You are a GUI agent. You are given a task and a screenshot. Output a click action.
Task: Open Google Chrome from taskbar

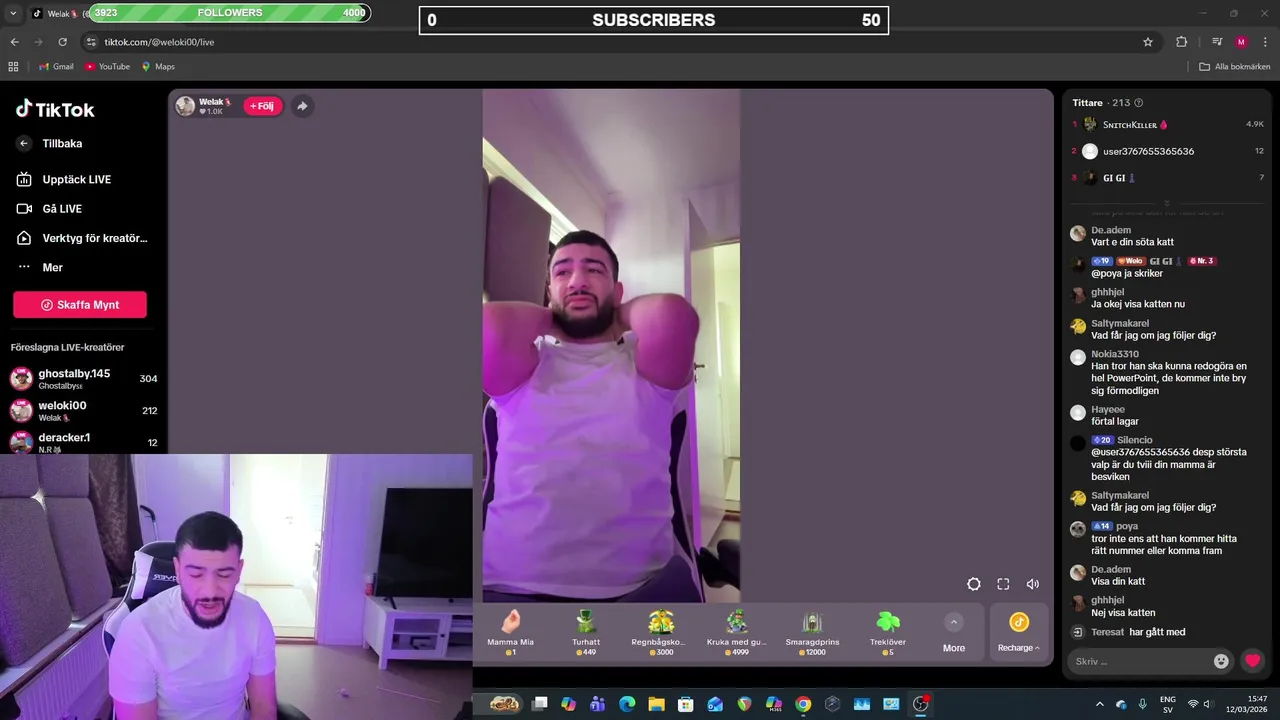[803, 704]
